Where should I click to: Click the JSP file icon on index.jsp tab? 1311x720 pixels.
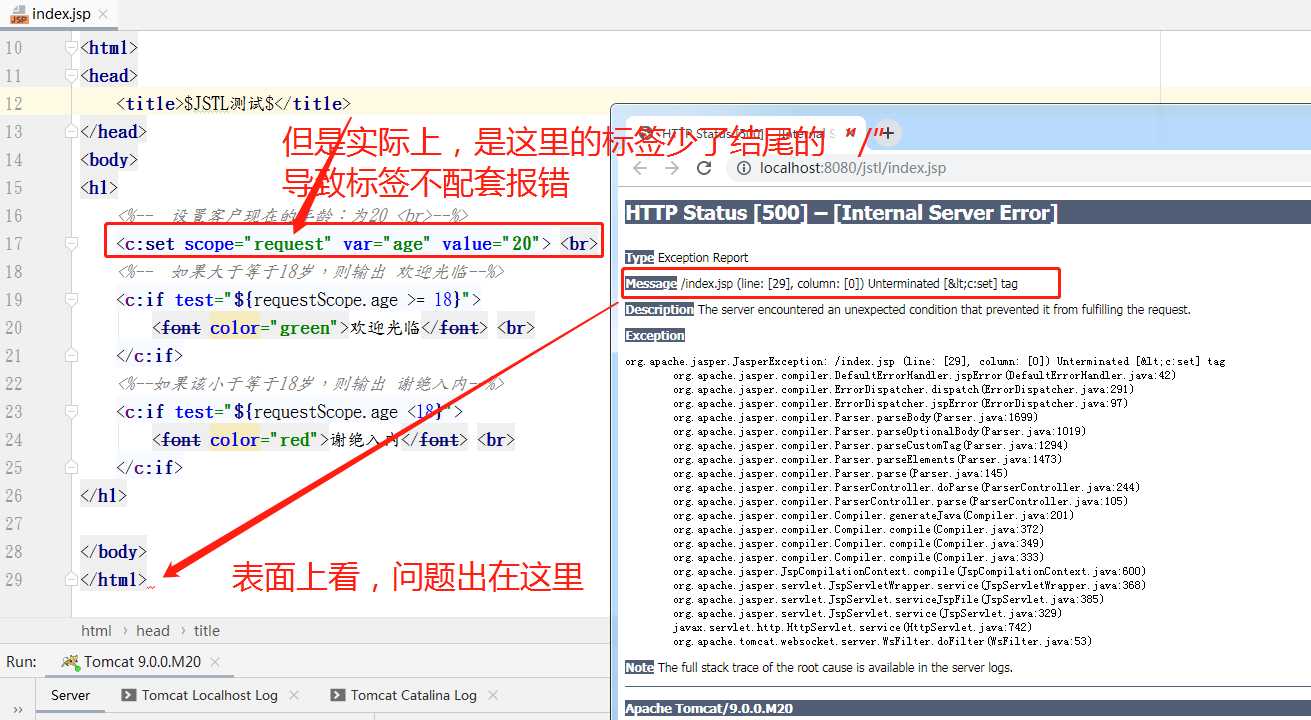click(19, 14)
